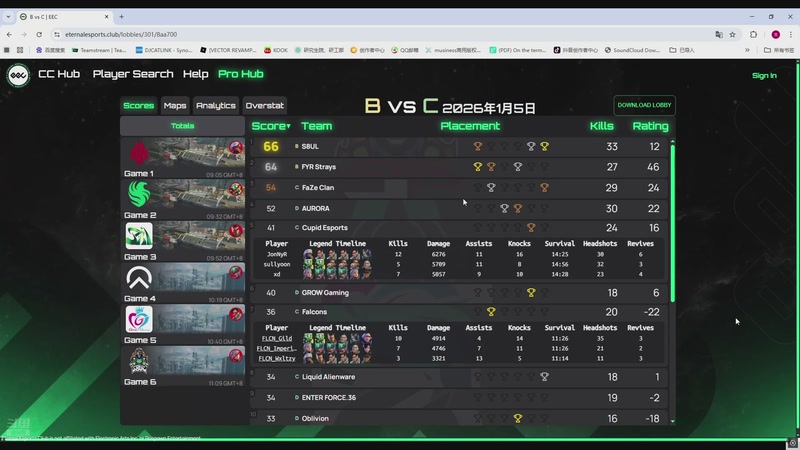Reload the page with the refresh icon

tap(39, 34)
